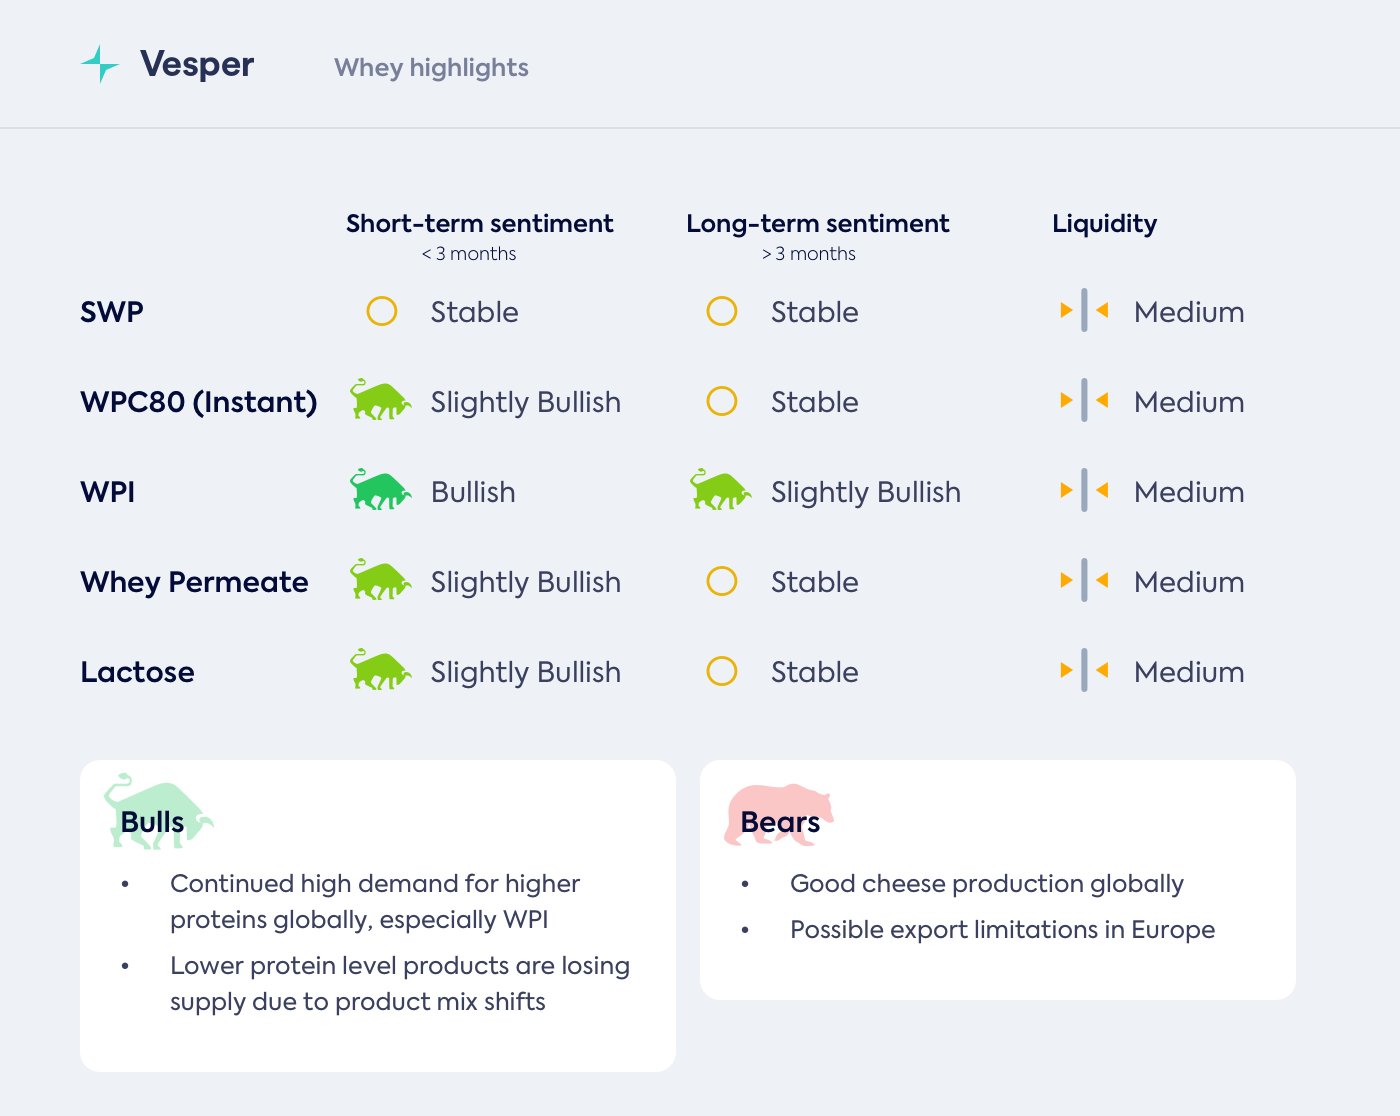Click the SWP short-term Stable circle

(x=382, y=311)
